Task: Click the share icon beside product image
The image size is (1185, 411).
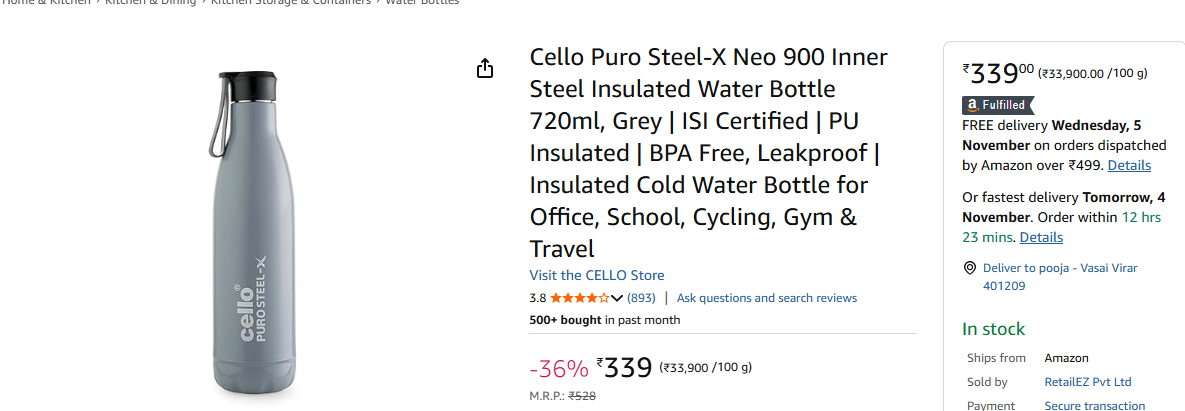Action: pyautogui.click(x=485, y=68)
